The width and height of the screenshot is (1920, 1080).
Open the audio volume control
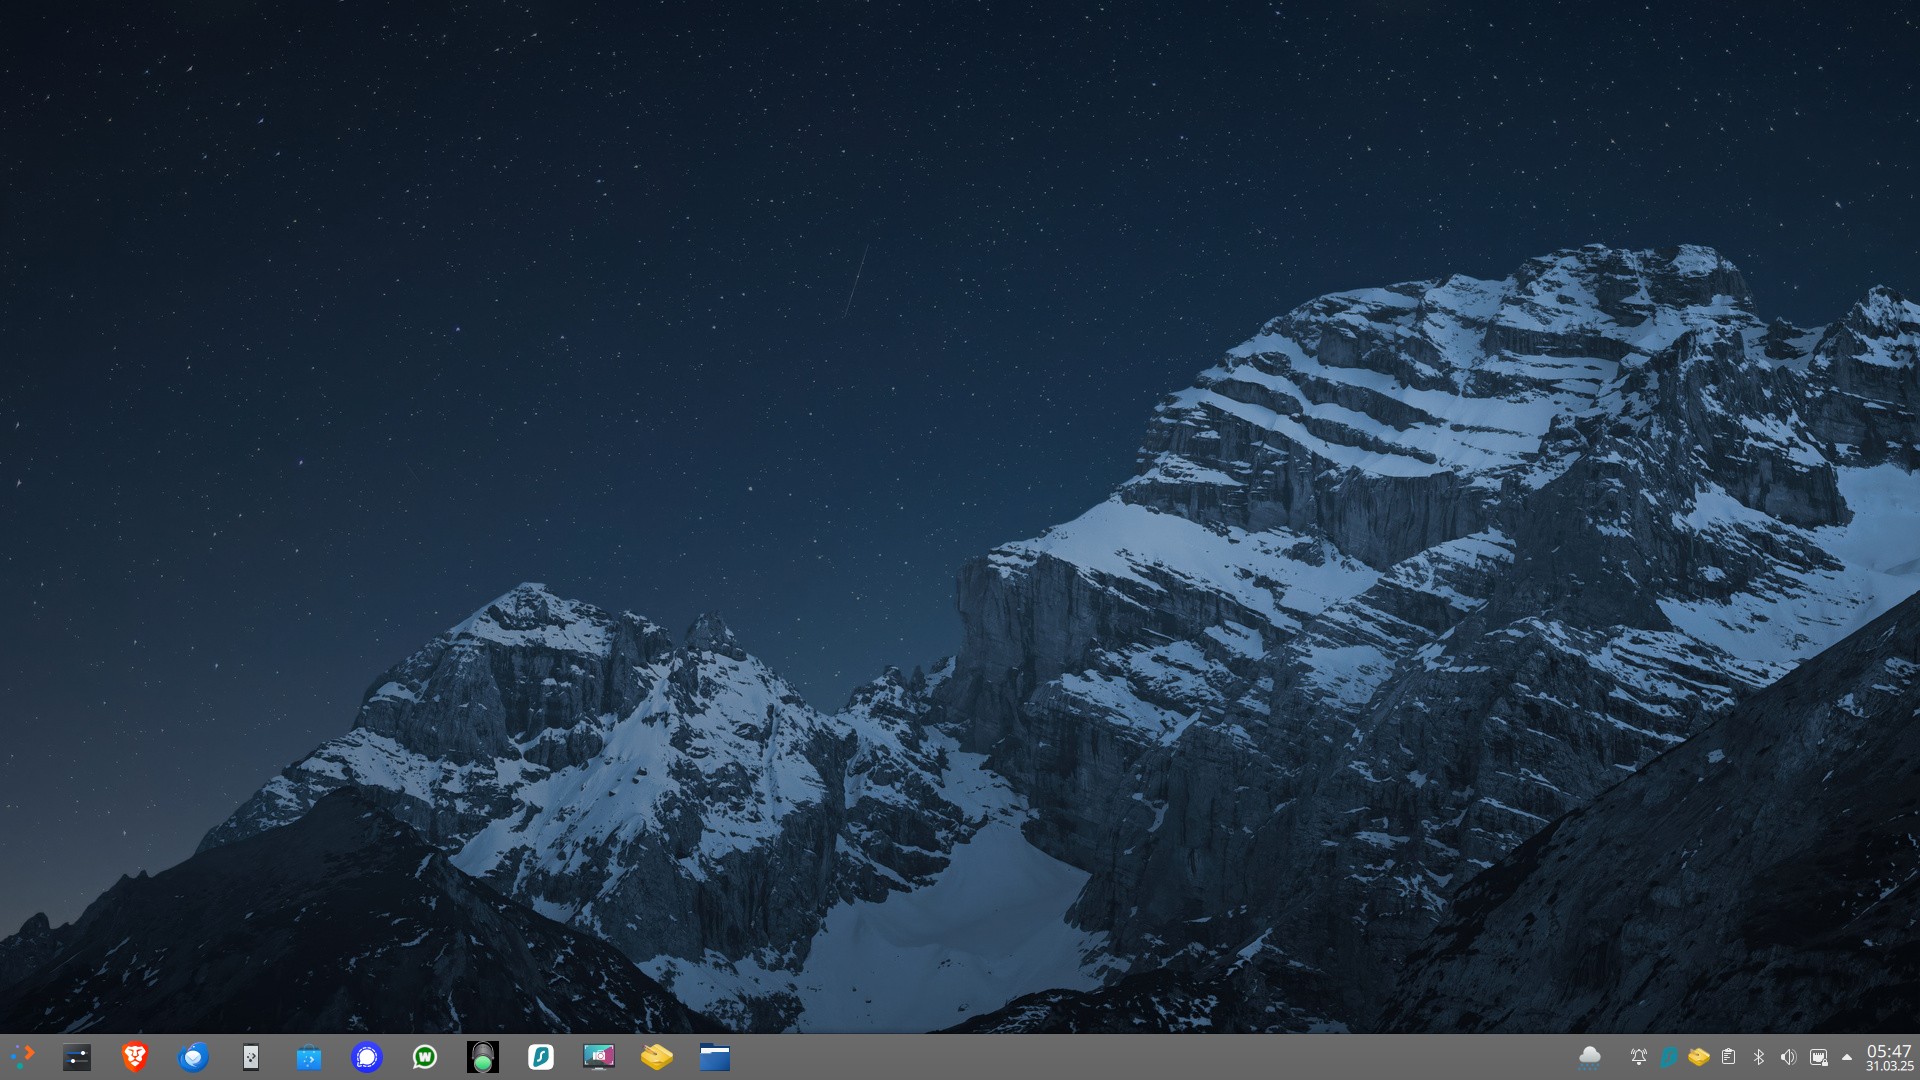[x=1788, y=1057]
